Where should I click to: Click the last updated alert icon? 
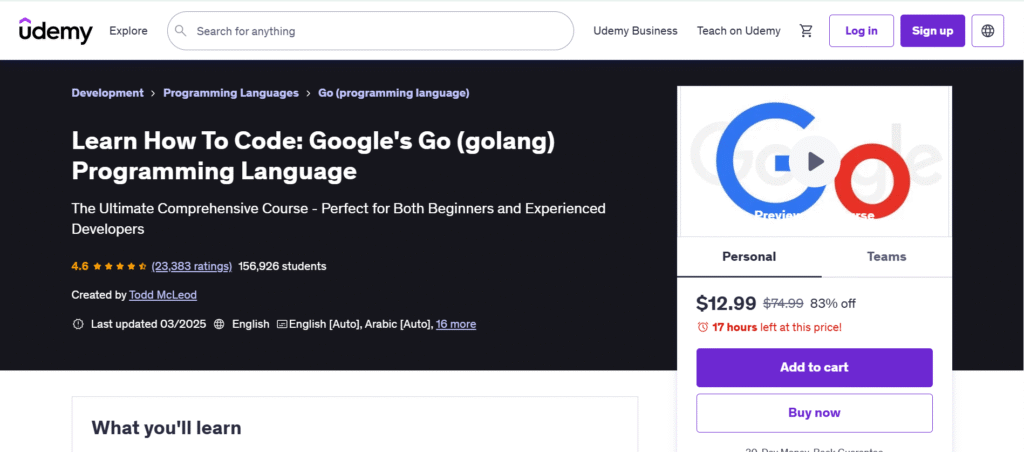78,324
